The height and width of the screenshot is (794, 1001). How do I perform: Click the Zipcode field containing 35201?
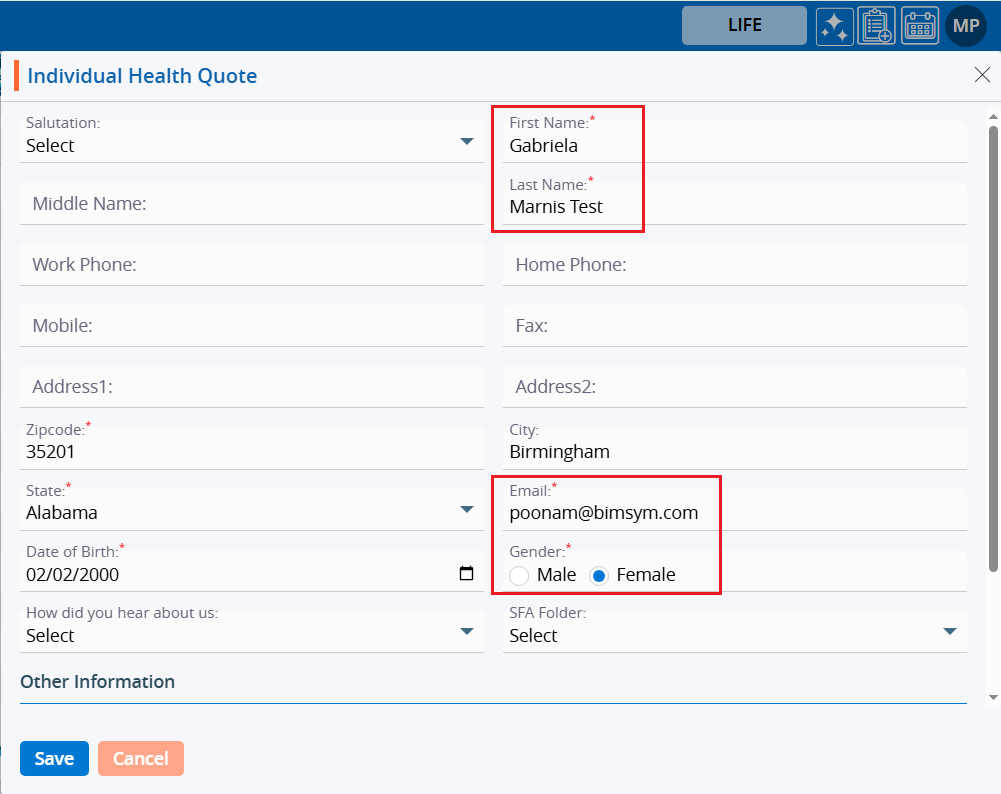pyautogui.click(x=251, y=452)
